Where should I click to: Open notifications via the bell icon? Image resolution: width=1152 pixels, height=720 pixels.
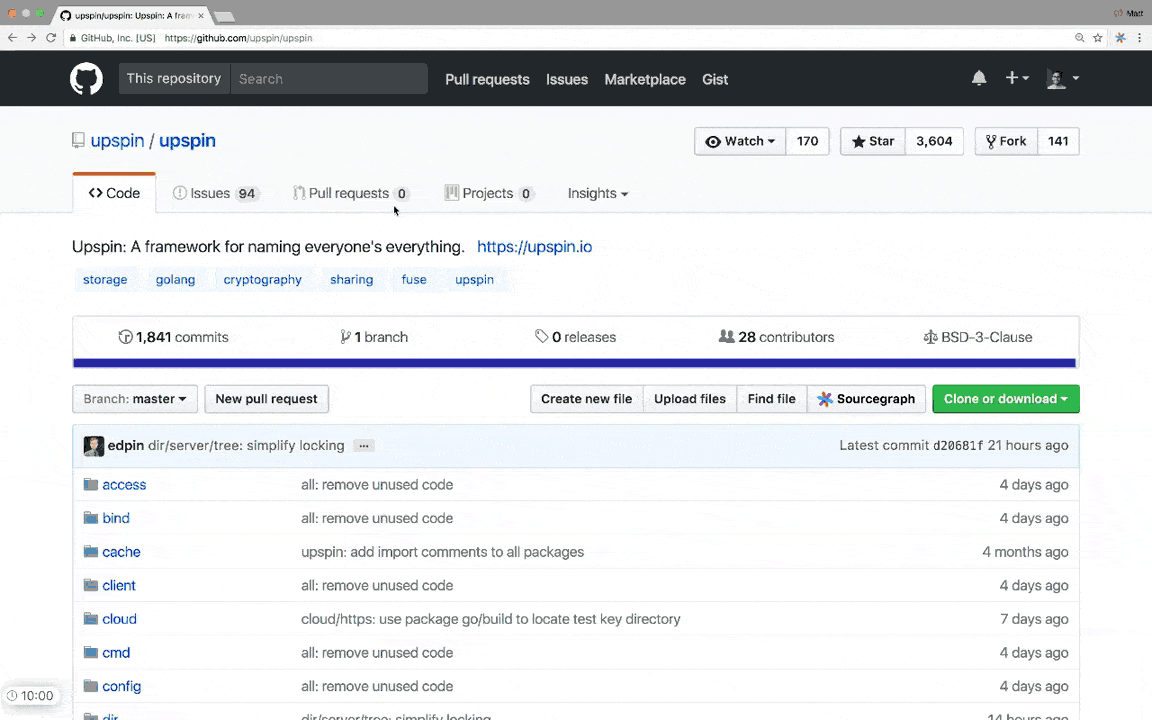pos(978,78)
